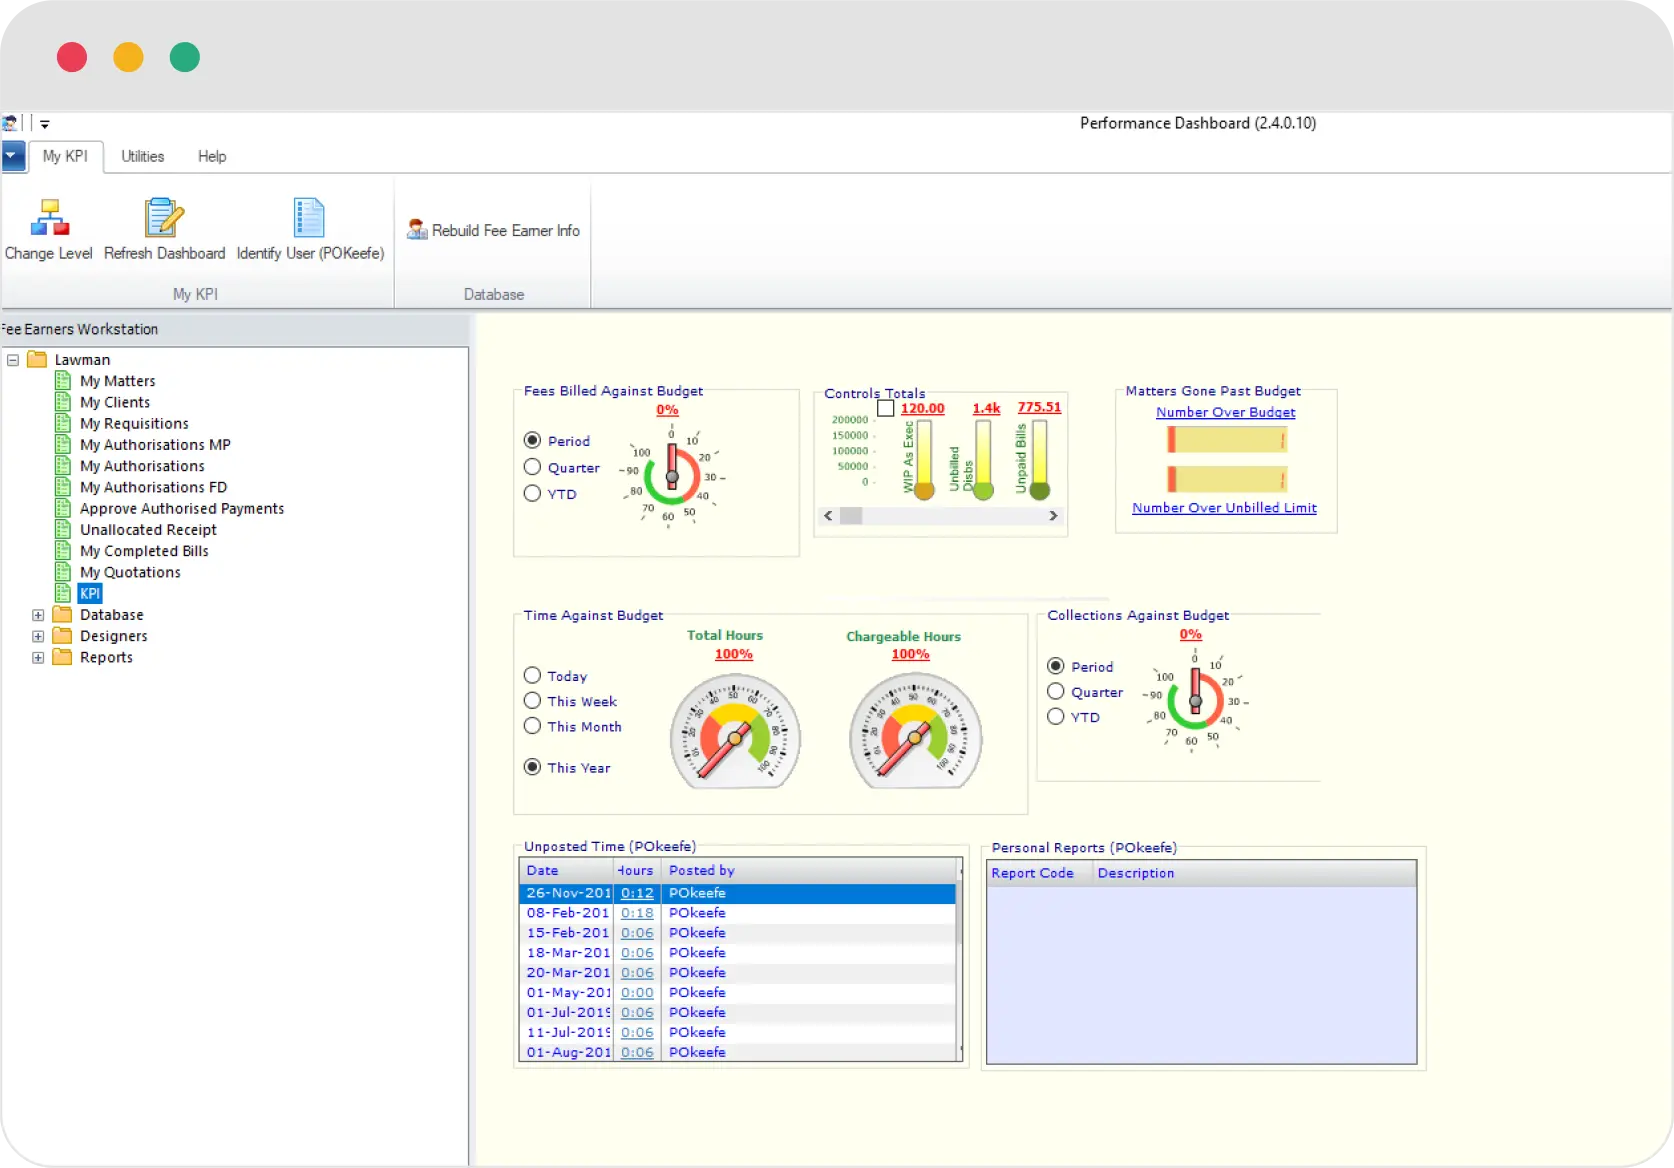Expand the Database tree node
The image size is (1674, 1168).
click(38, 615)
